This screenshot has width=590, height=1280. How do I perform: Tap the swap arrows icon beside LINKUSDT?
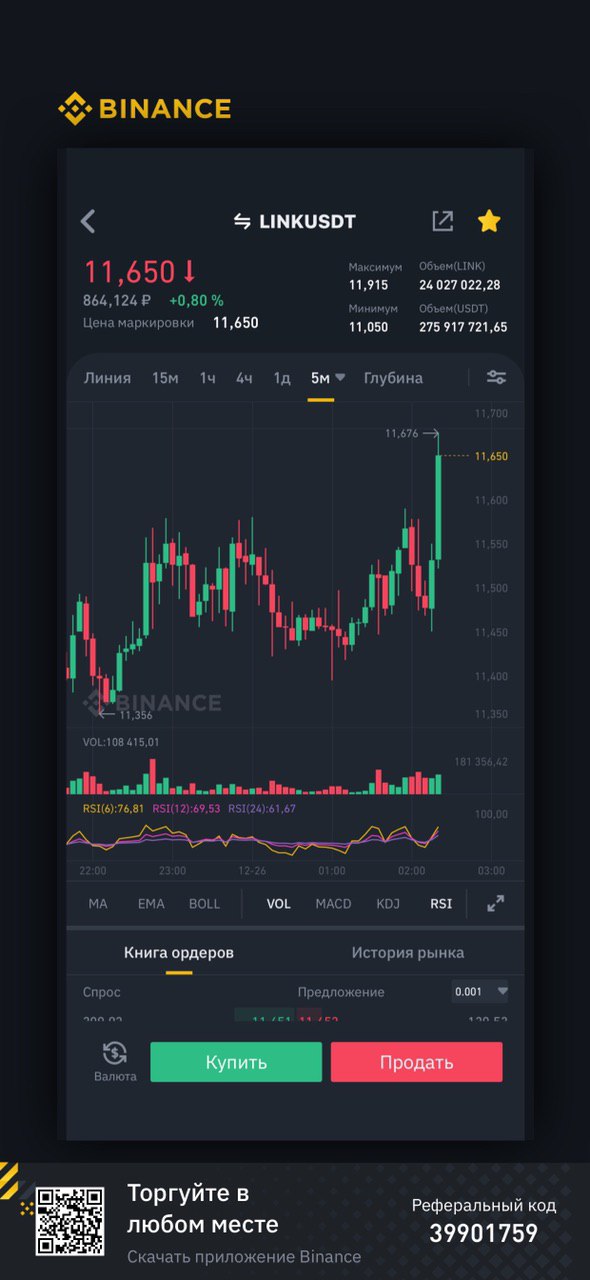(242, 221)
